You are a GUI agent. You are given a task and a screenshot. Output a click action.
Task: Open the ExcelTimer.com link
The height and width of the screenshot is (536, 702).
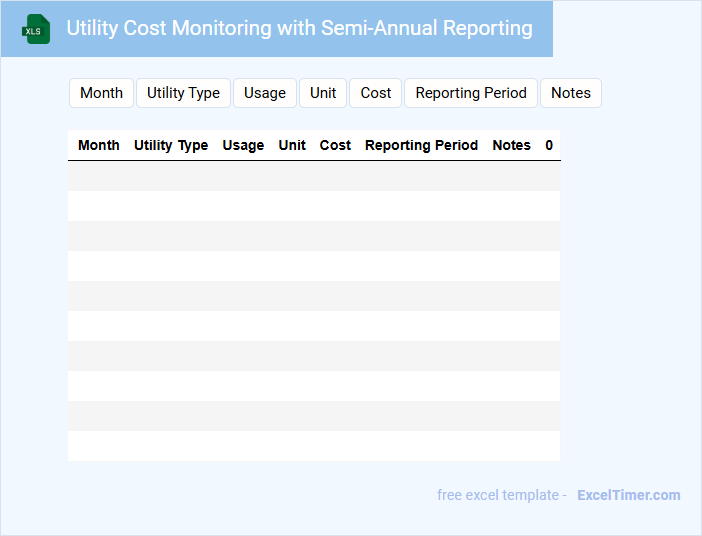[628, 495]
